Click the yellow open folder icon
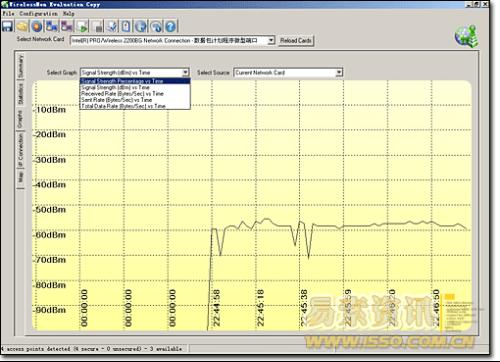Screen dimensions: 500x362 coord(22,26)
